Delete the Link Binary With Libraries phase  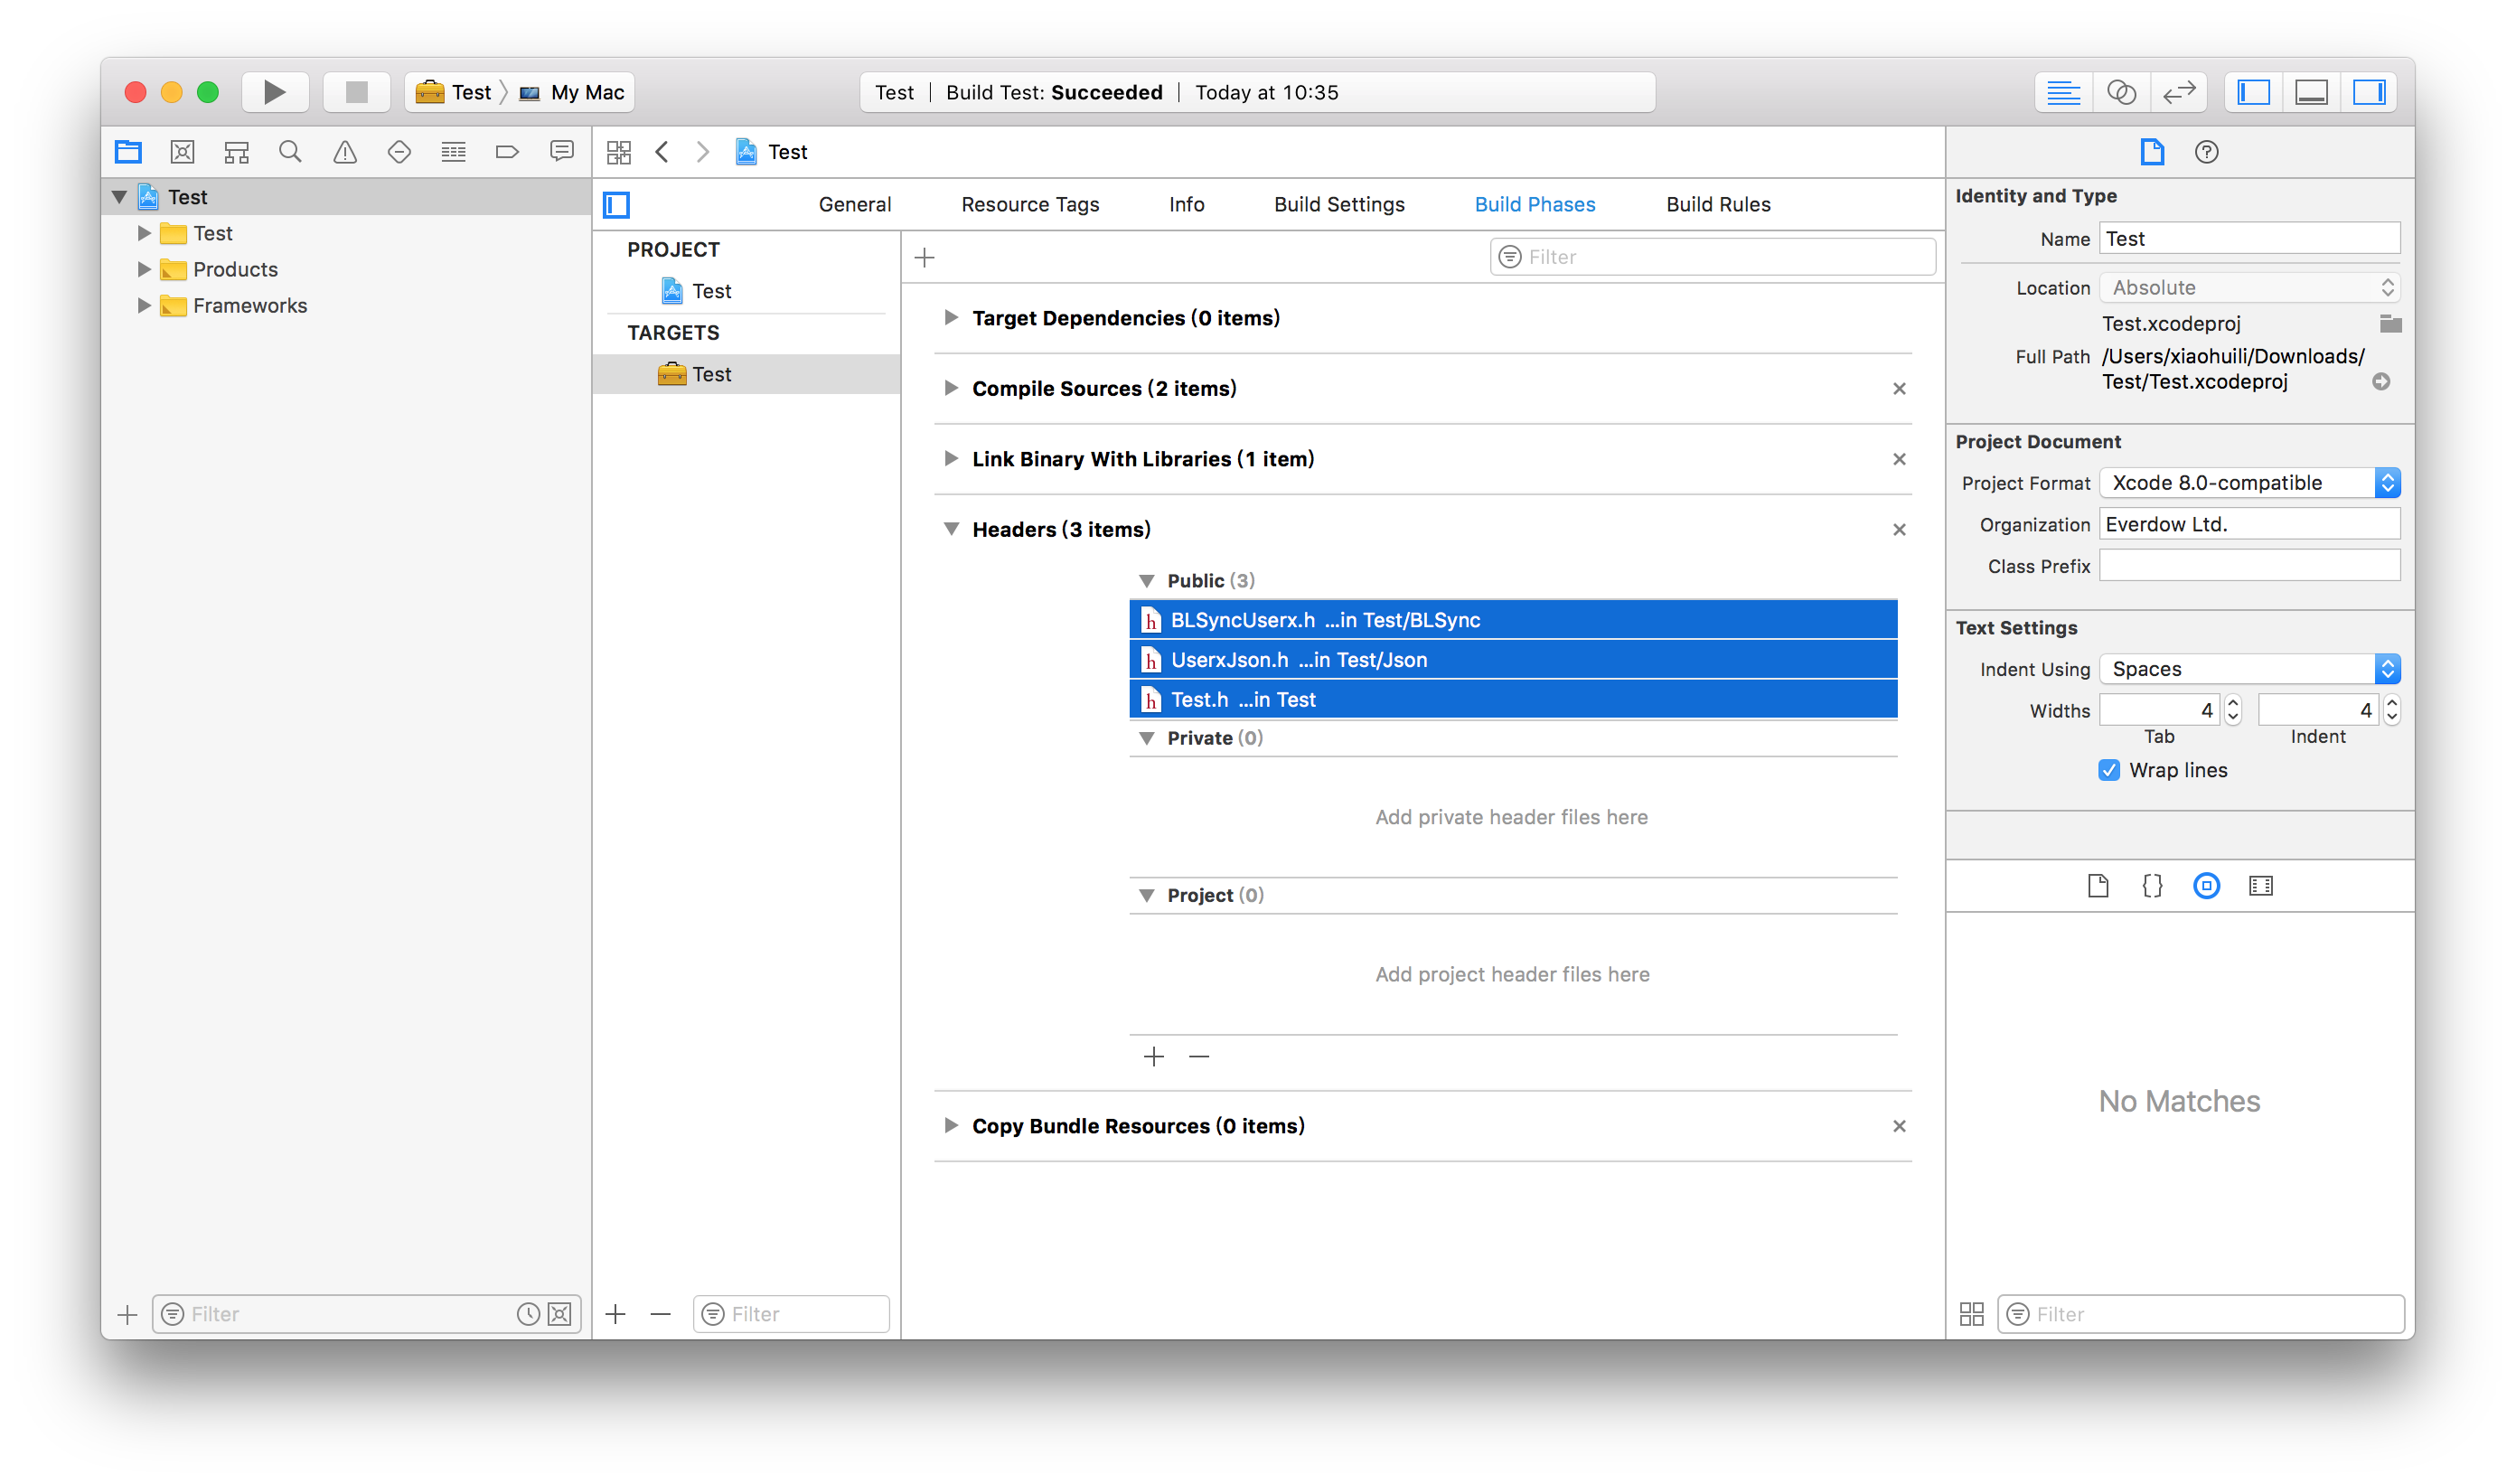1899,459
